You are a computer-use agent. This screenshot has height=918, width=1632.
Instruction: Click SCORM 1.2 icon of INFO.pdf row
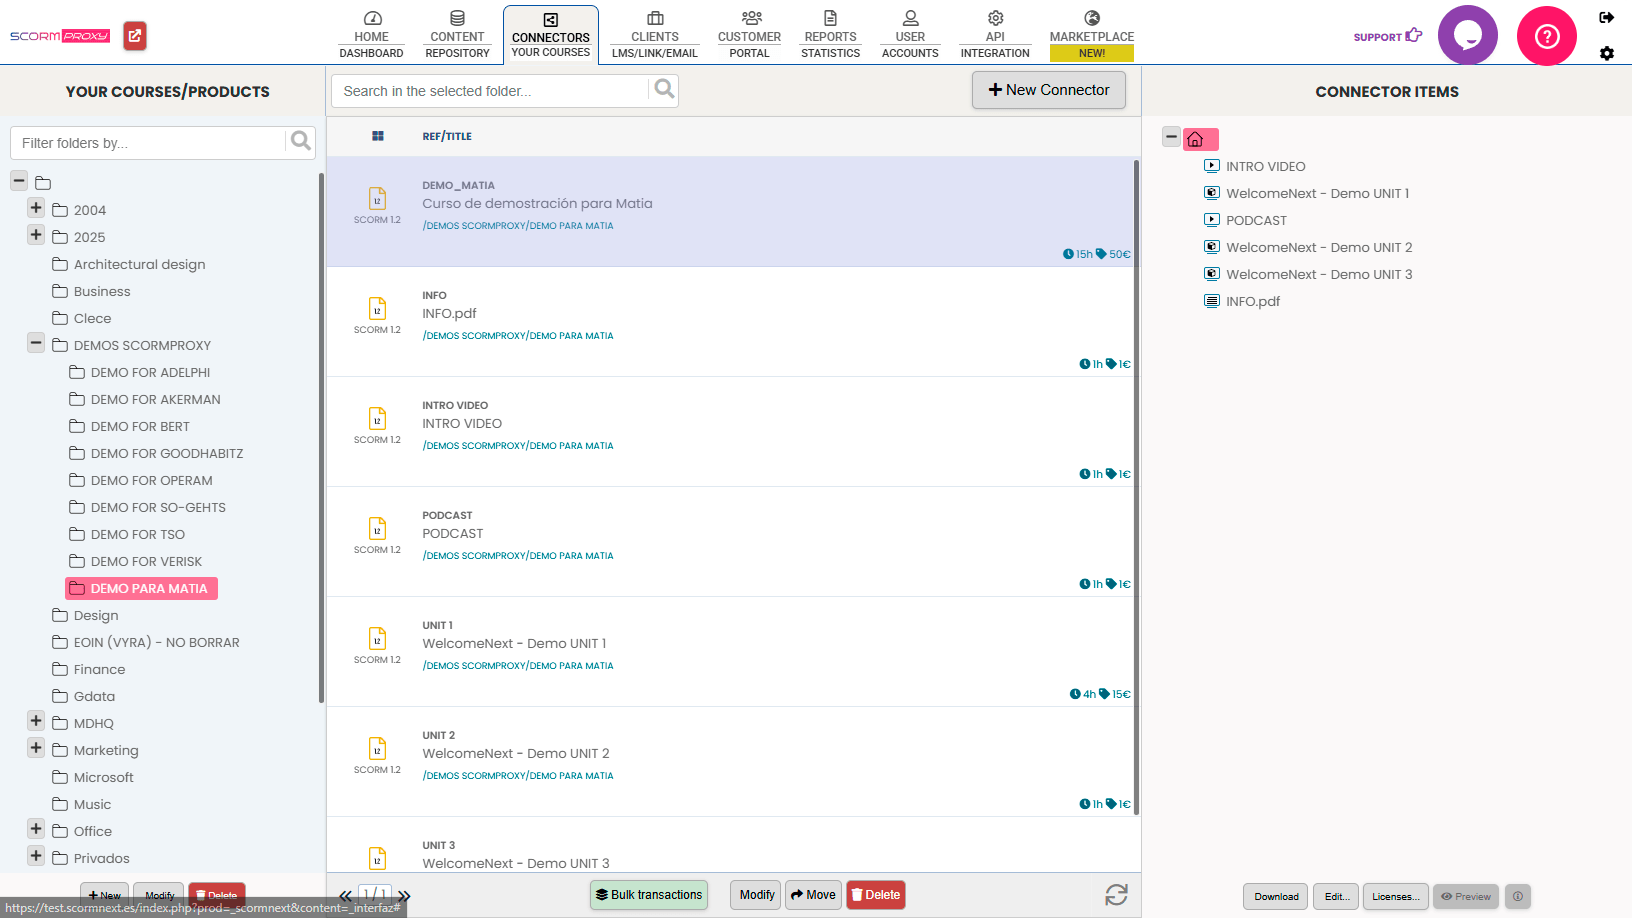tap(377, 309)
